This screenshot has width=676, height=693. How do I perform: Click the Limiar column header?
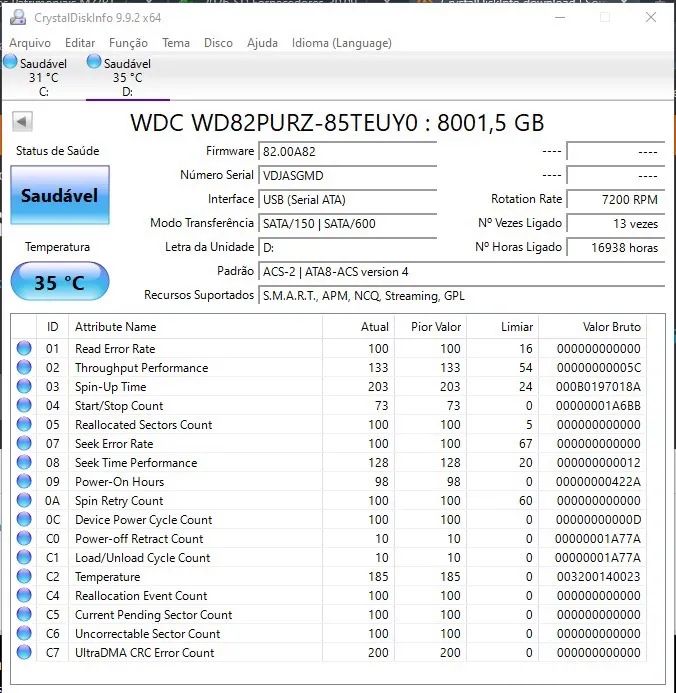point(502,327)
